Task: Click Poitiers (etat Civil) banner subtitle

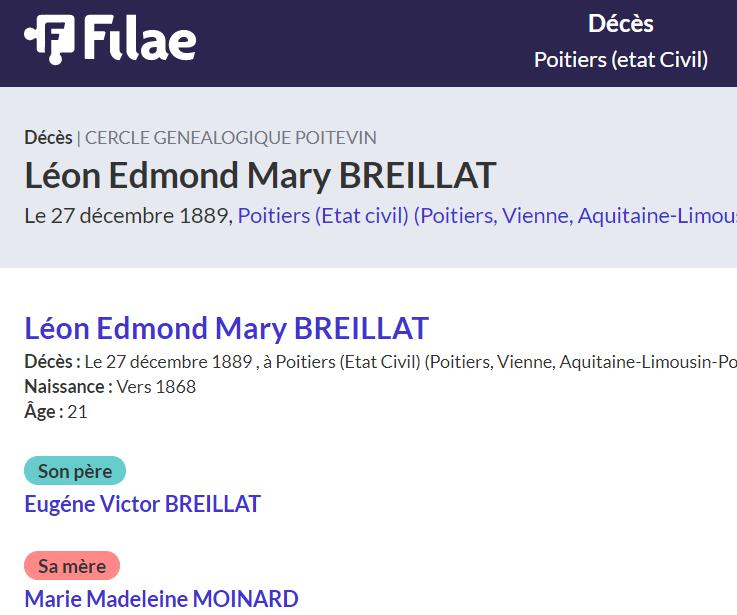Action: pyautogui.click(x=621, y=60)
